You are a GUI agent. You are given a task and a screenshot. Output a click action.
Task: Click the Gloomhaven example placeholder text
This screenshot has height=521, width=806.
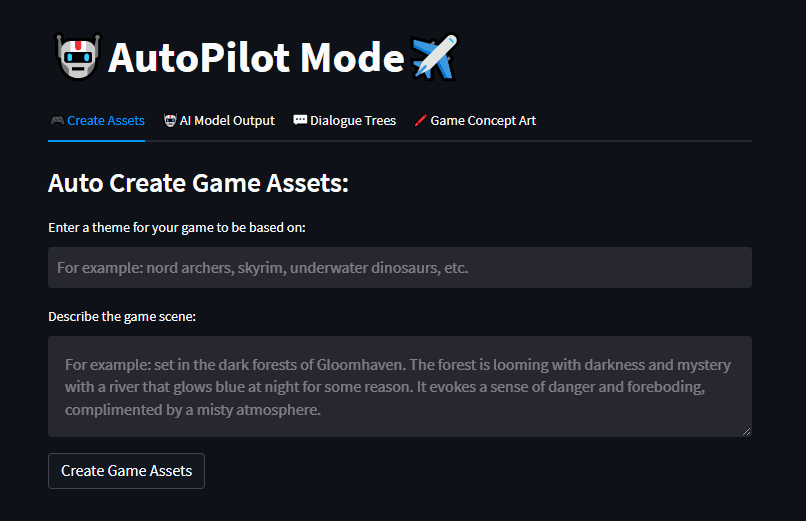point(398,387)
